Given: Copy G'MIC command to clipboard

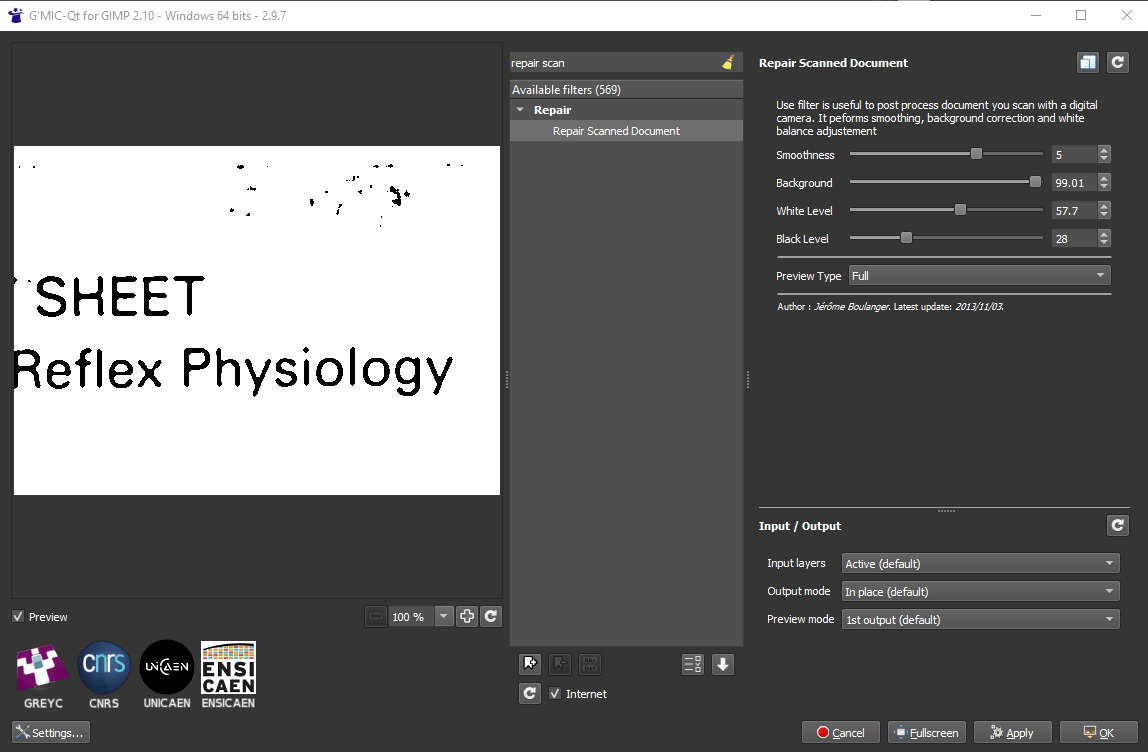Looking at the screenshot, I should click(x=1087, y=62).
